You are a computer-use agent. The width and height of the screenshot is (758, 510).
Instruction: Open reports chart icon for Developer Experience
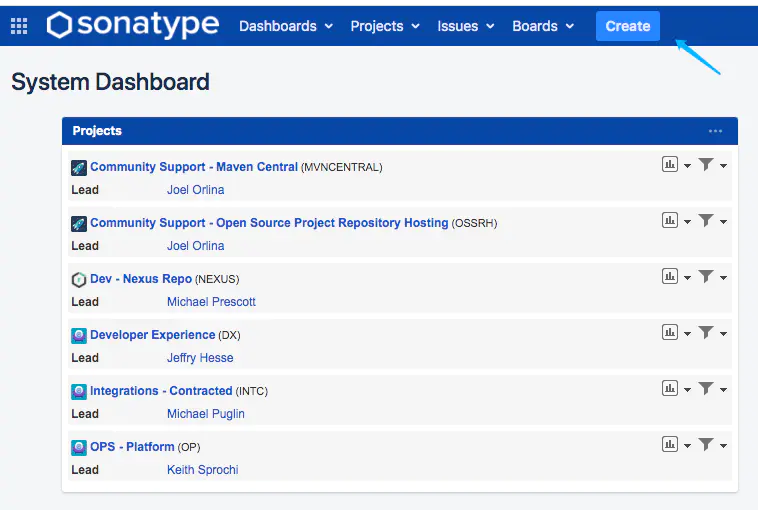pyautogui.click(x=670, y=332)
